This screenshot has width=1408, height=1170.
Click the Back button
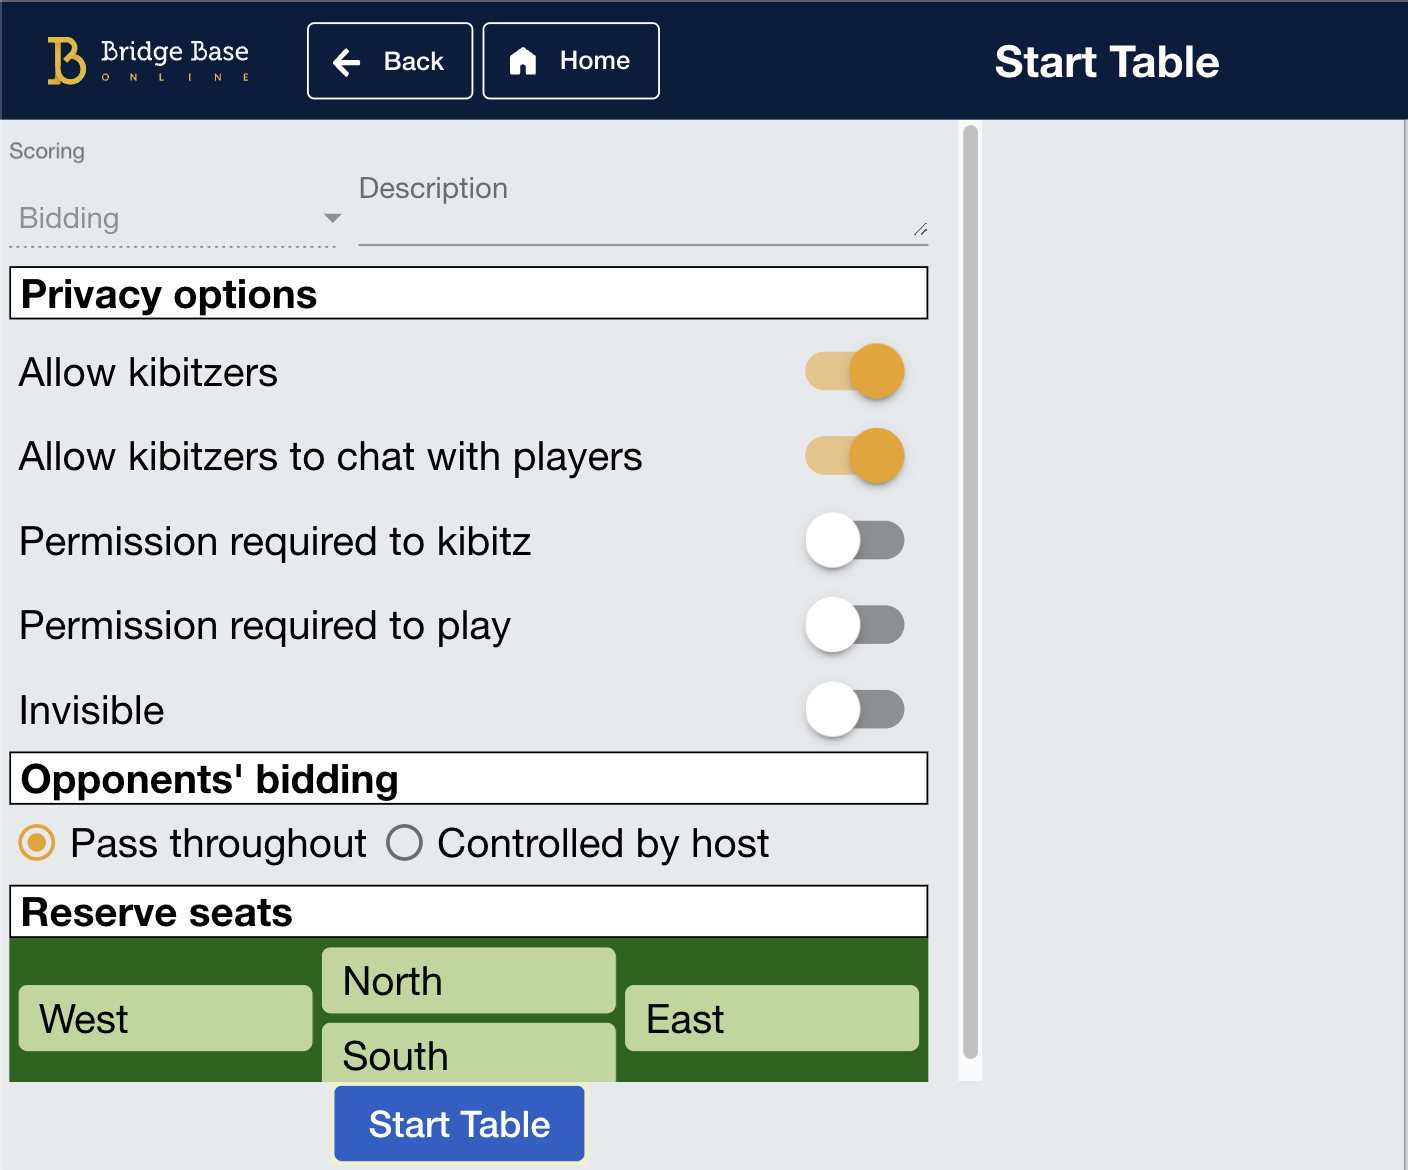point(389,61)
